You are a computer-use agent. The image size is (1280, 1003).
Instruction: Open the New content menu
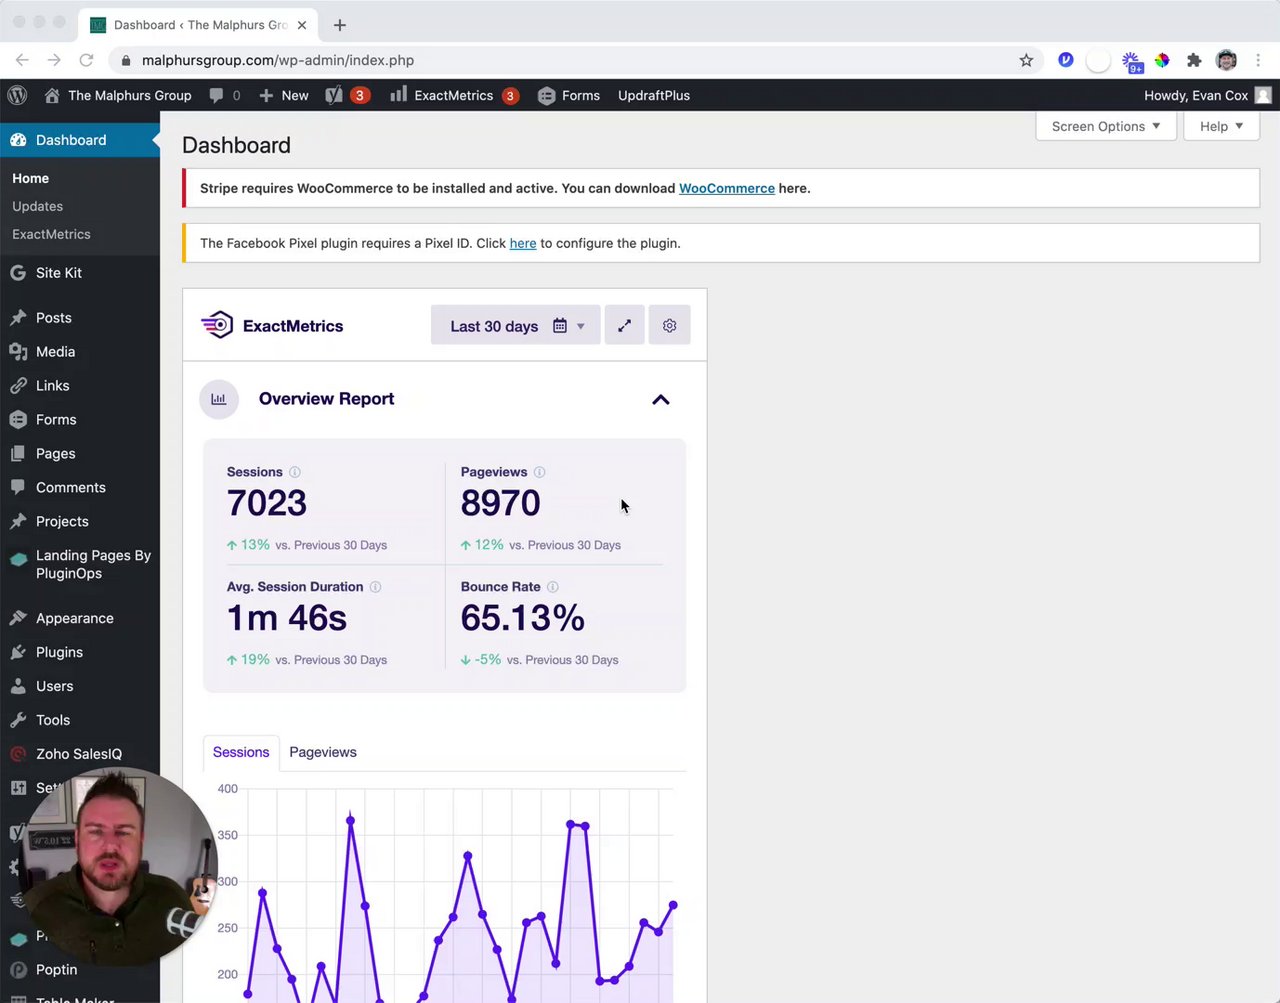pos(284,95)
